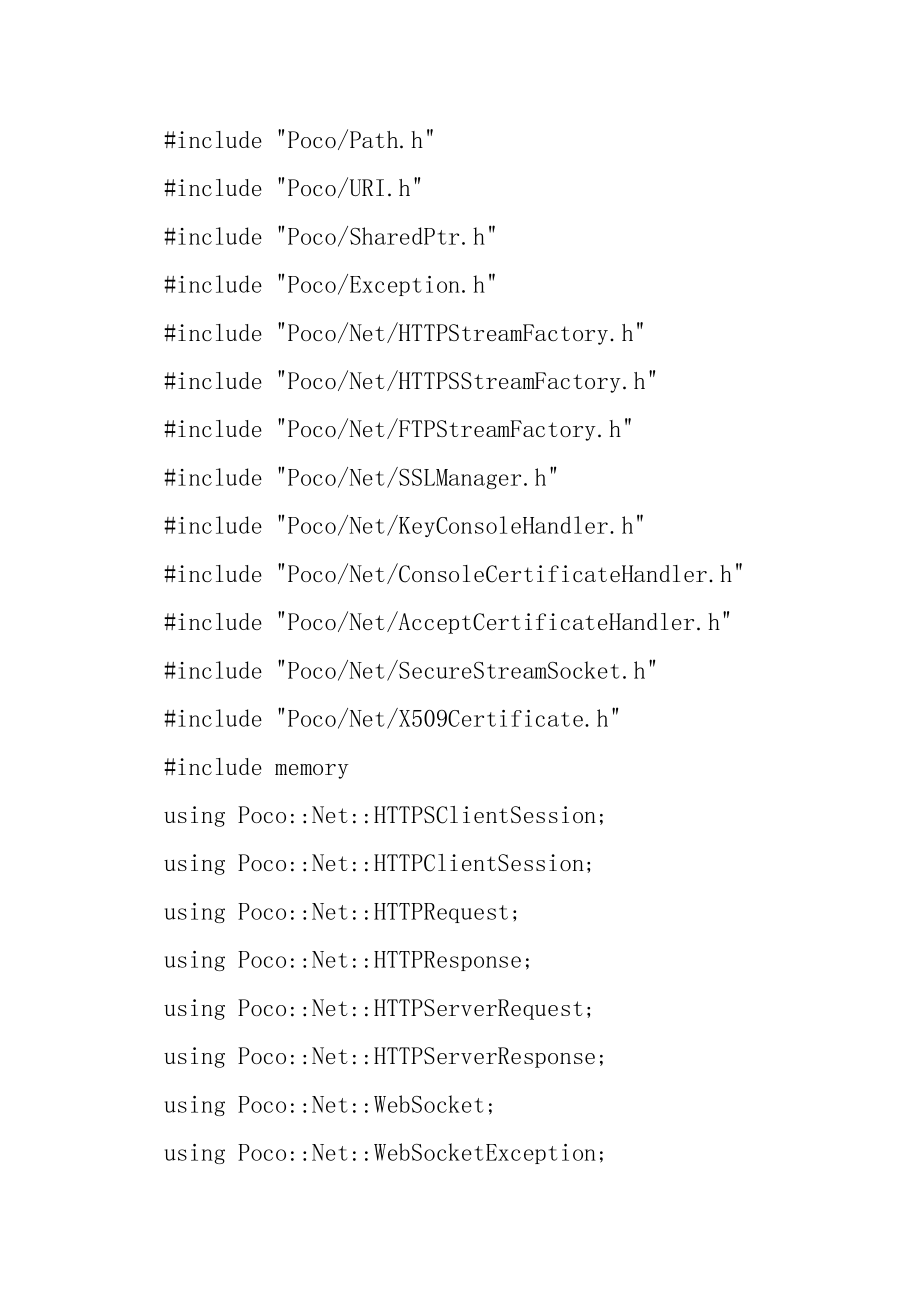This screenshot has width=920, height=1302.
Task: Click the X509Certificate.h include line
Action: [393, 719]
